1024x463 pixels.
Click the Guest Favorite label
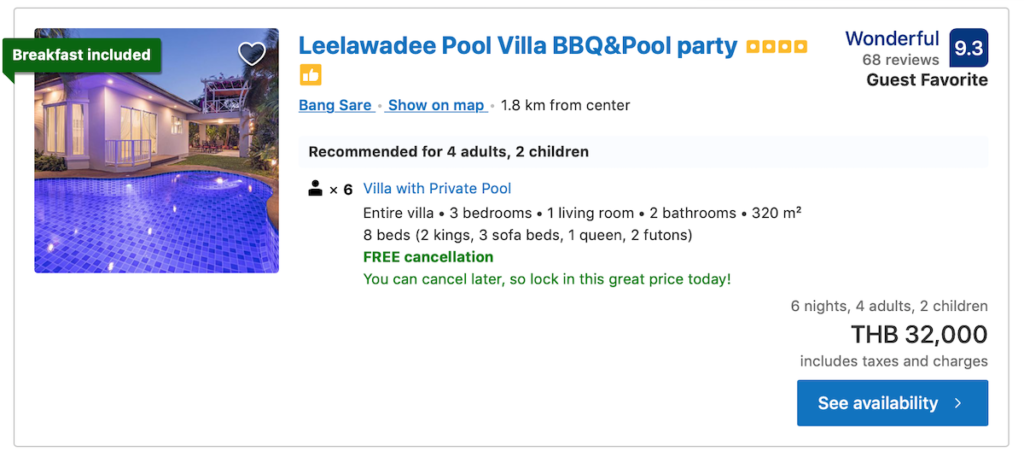click(x=927, y=80)
